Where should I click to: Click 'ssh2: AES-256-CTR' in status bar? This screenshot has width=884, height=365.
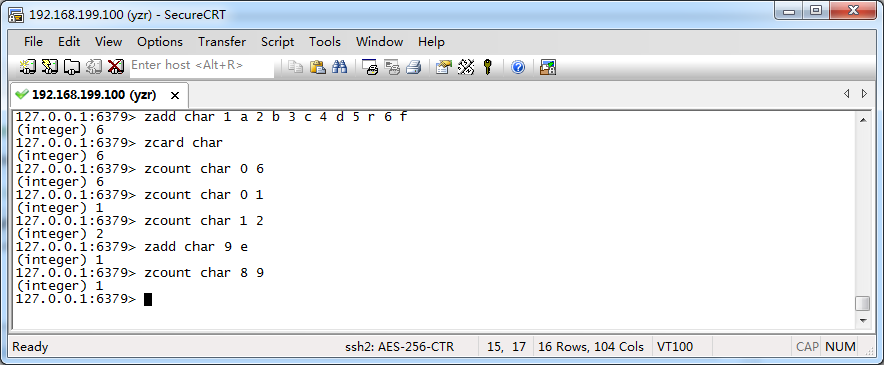pyautogui.click(x=399, y=347)
